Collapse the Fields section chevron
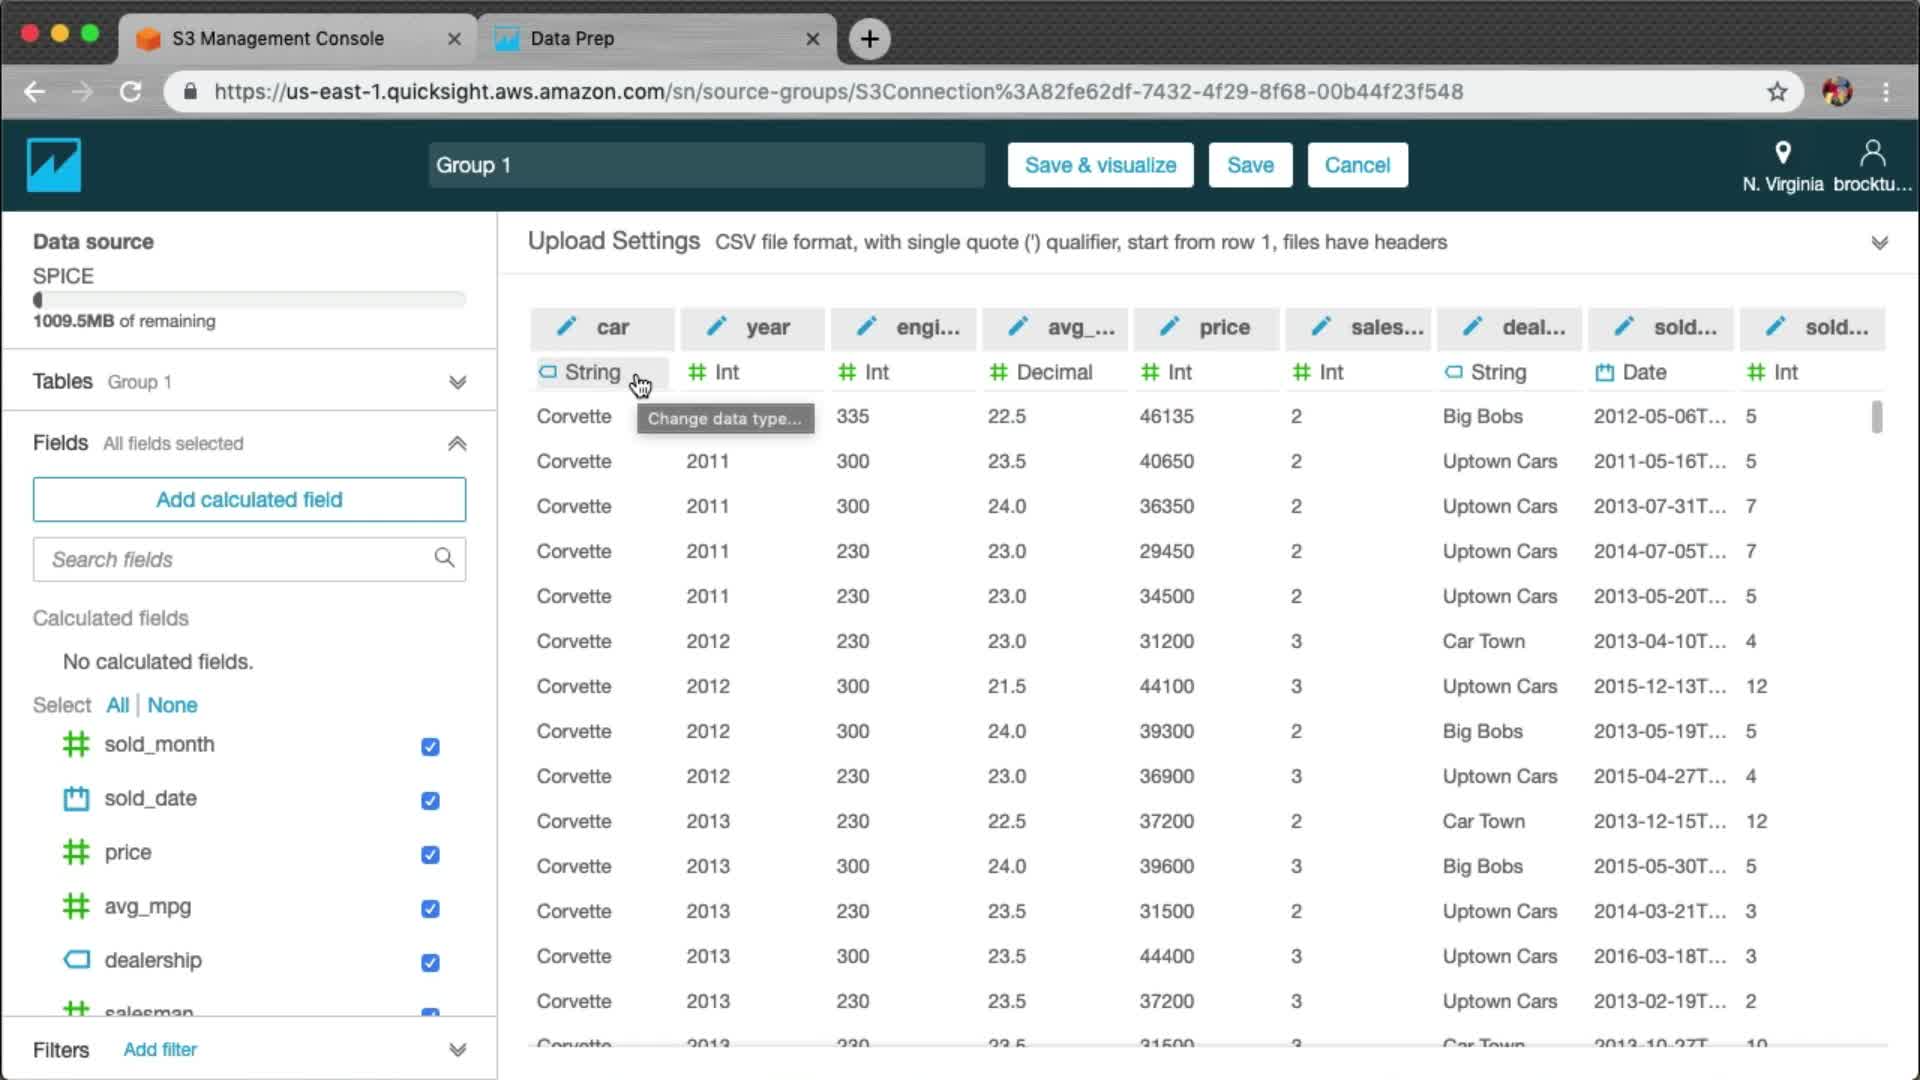This screenshot has width=1920, height=1080. click(457, 444)
